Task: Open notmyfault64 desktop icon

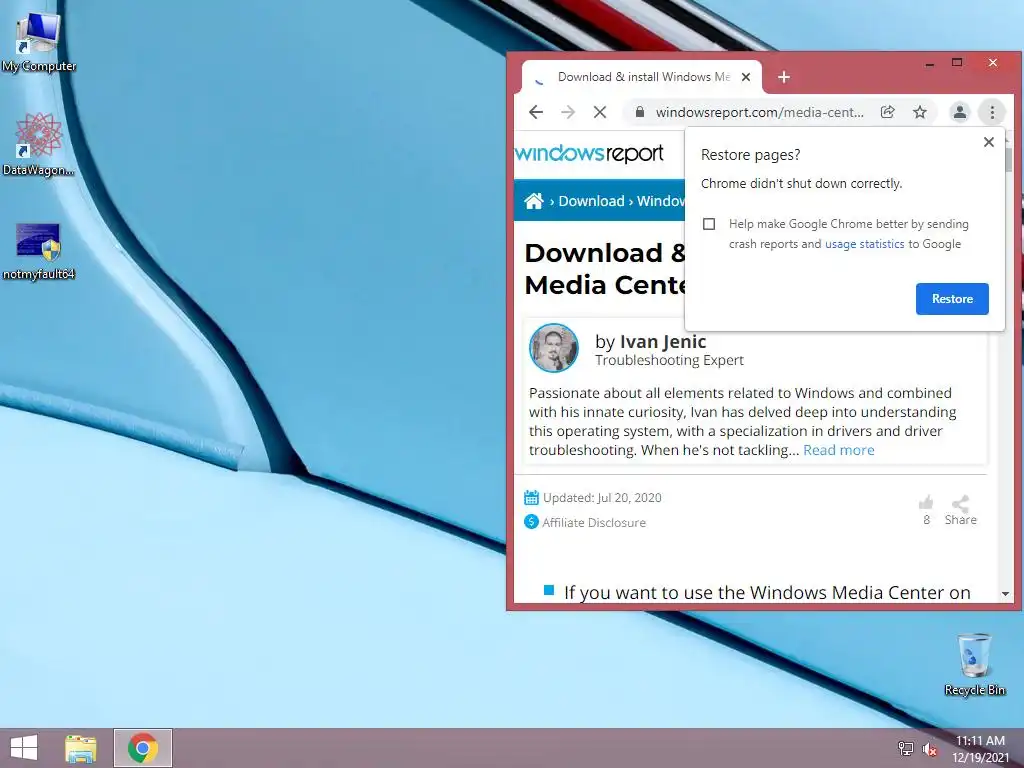Action: tap(39, 251)
